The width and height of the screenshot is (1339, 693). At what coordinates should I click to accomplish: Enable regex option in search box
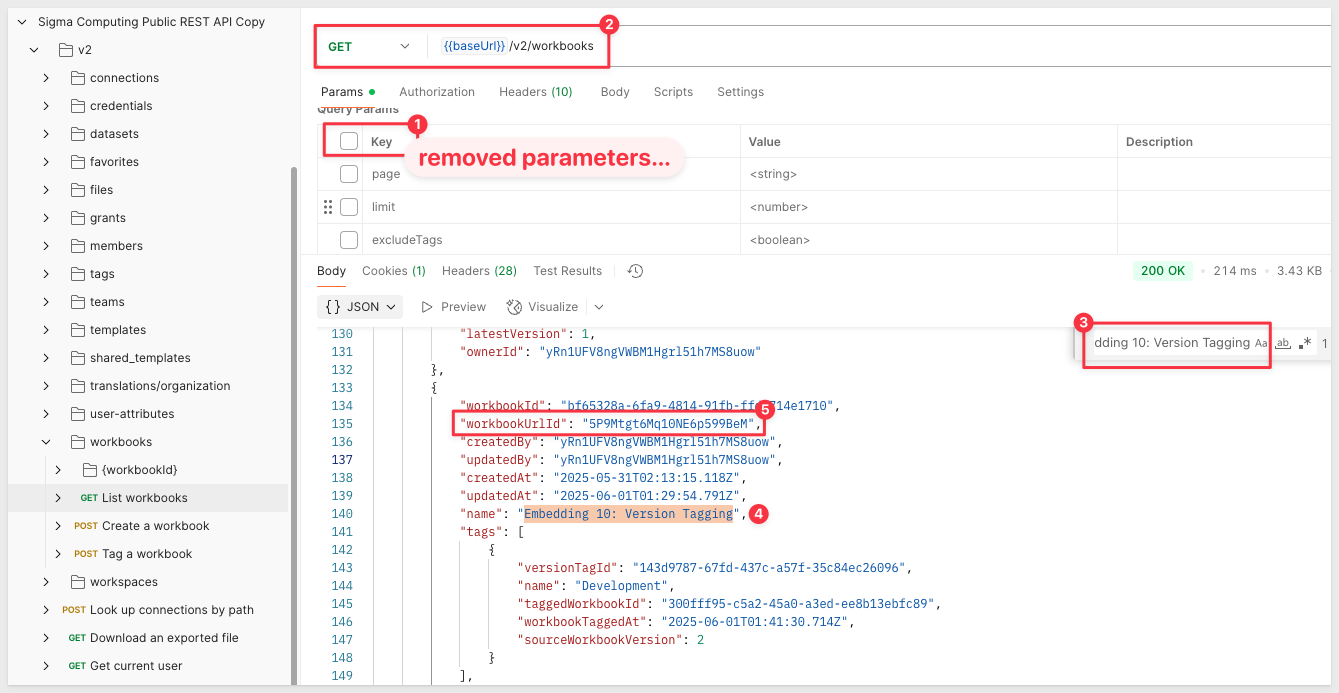[1305, 343]
